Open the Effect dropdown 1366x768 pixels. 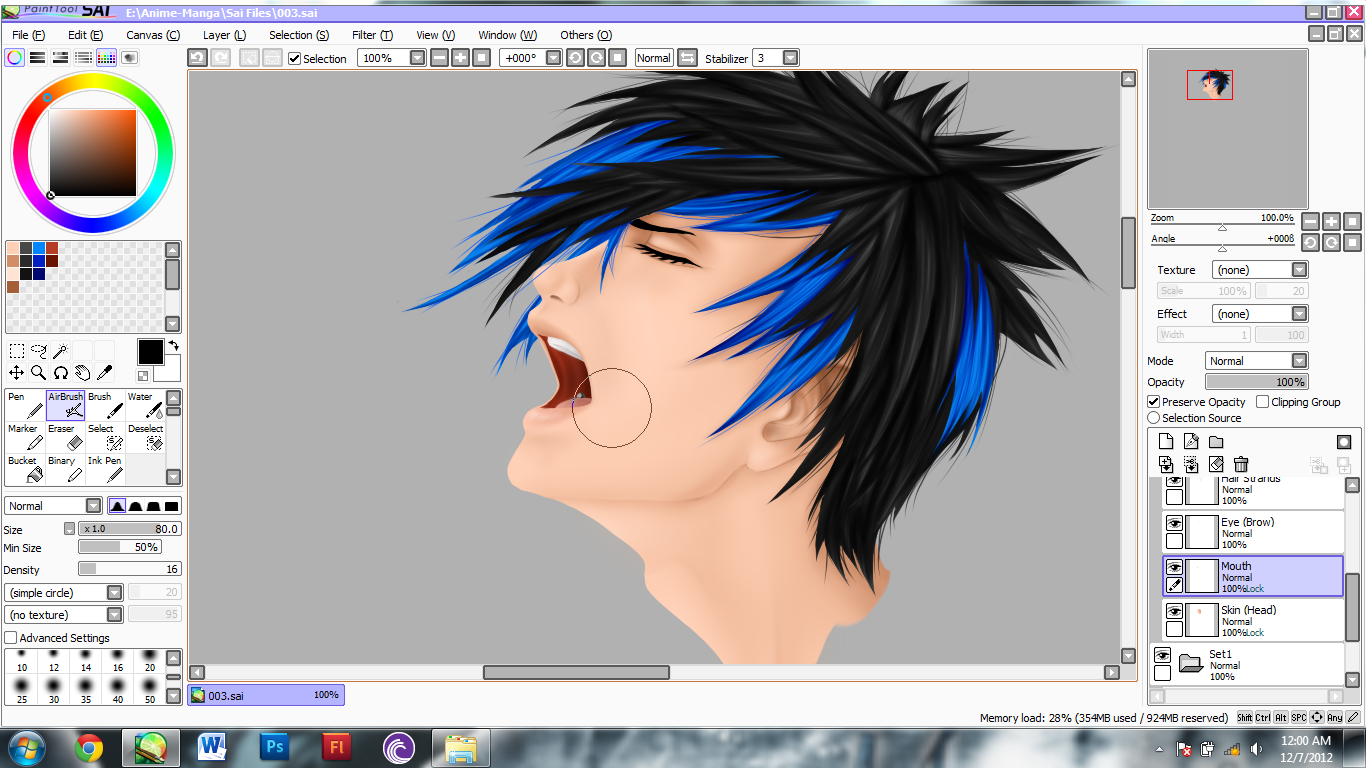tap(1299, 314)
